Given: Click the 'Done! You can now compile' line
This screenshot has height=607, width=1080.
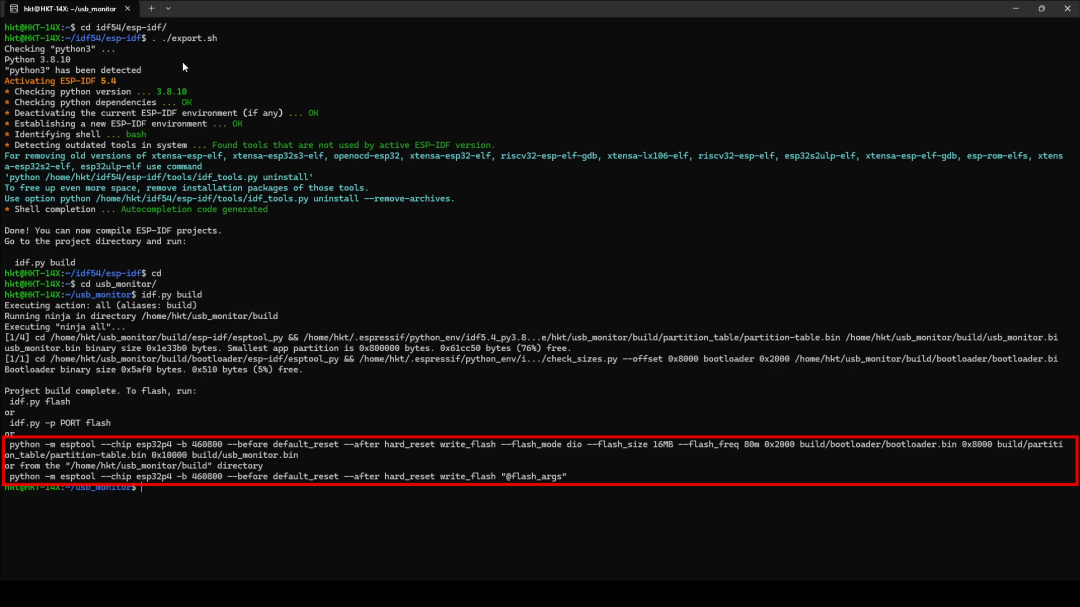Looking at the screenshot, I should click(x=112, y=230).
